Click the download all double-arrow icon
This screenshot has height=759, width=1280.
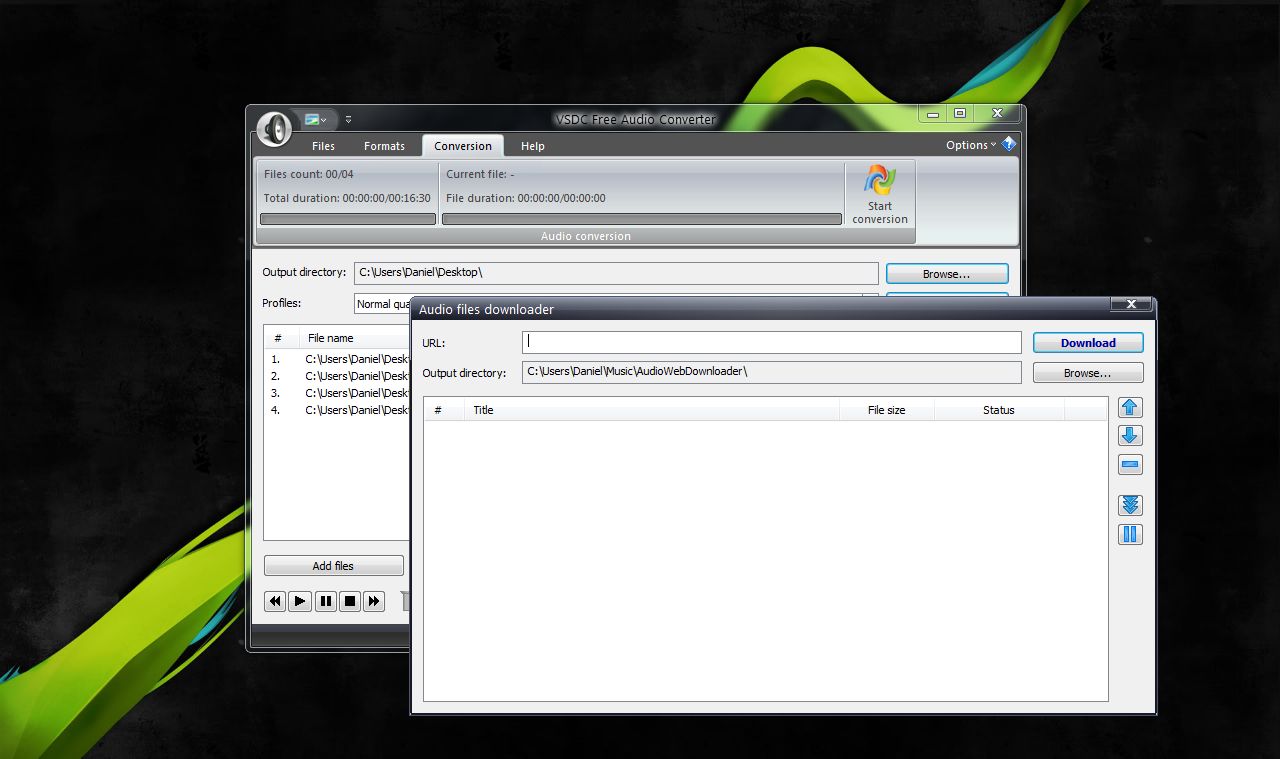(1130, 505)
